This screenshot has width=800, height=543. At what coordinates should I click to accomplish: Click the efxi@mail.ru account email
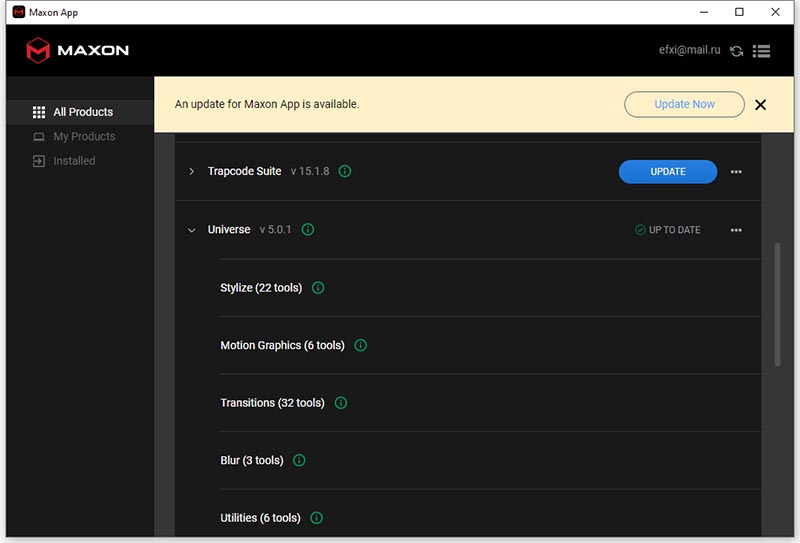tap(689, 50)
